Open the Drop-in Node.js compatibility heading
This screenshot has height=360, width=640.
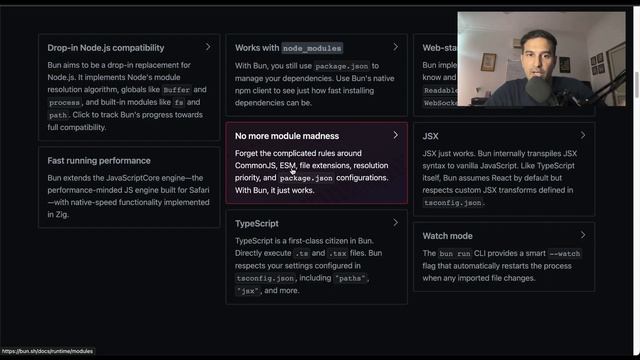pyautogui.click(x=106, y=48)
